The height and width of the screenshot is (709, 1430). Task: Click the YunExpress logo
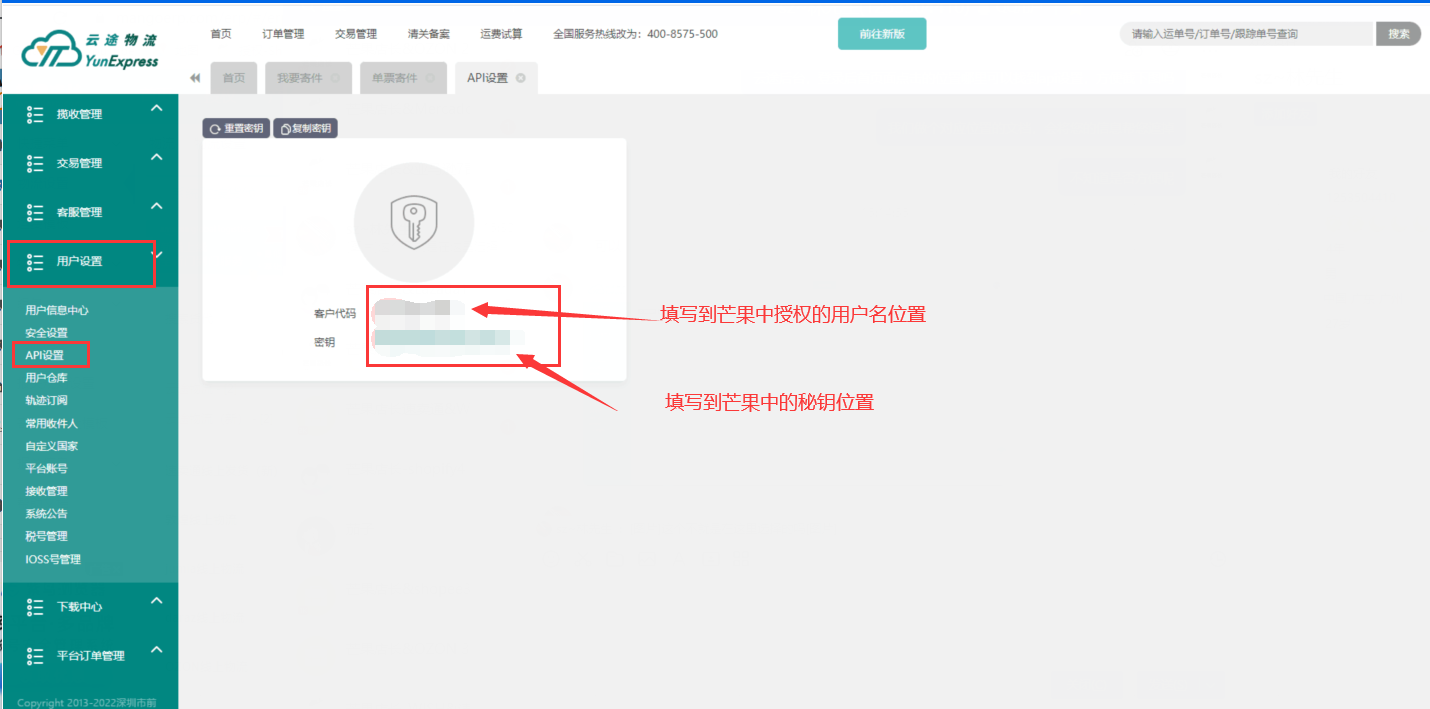tap(90, 51)
